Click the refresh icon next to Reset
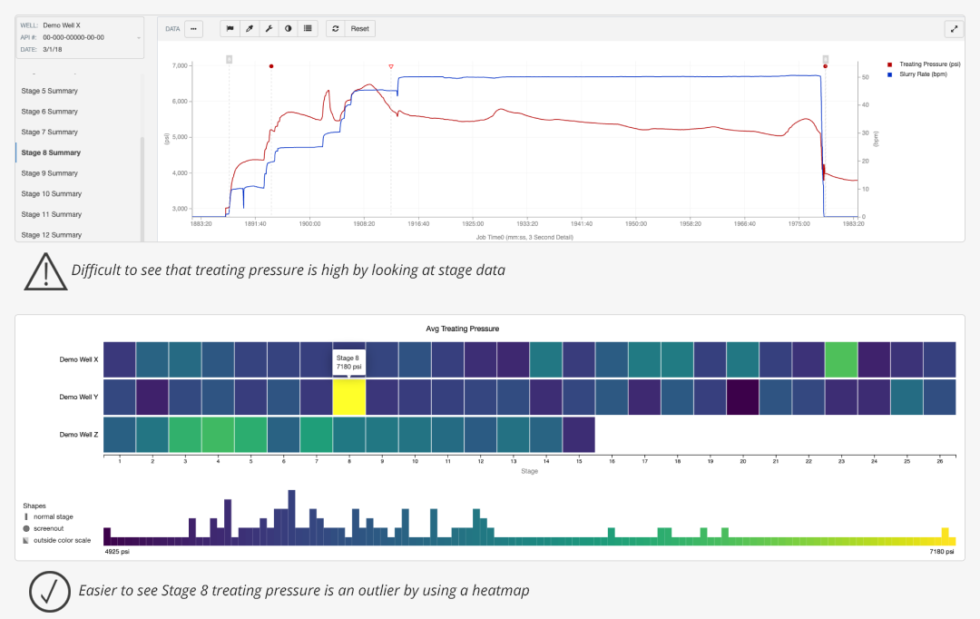 (x=336, y=28)
